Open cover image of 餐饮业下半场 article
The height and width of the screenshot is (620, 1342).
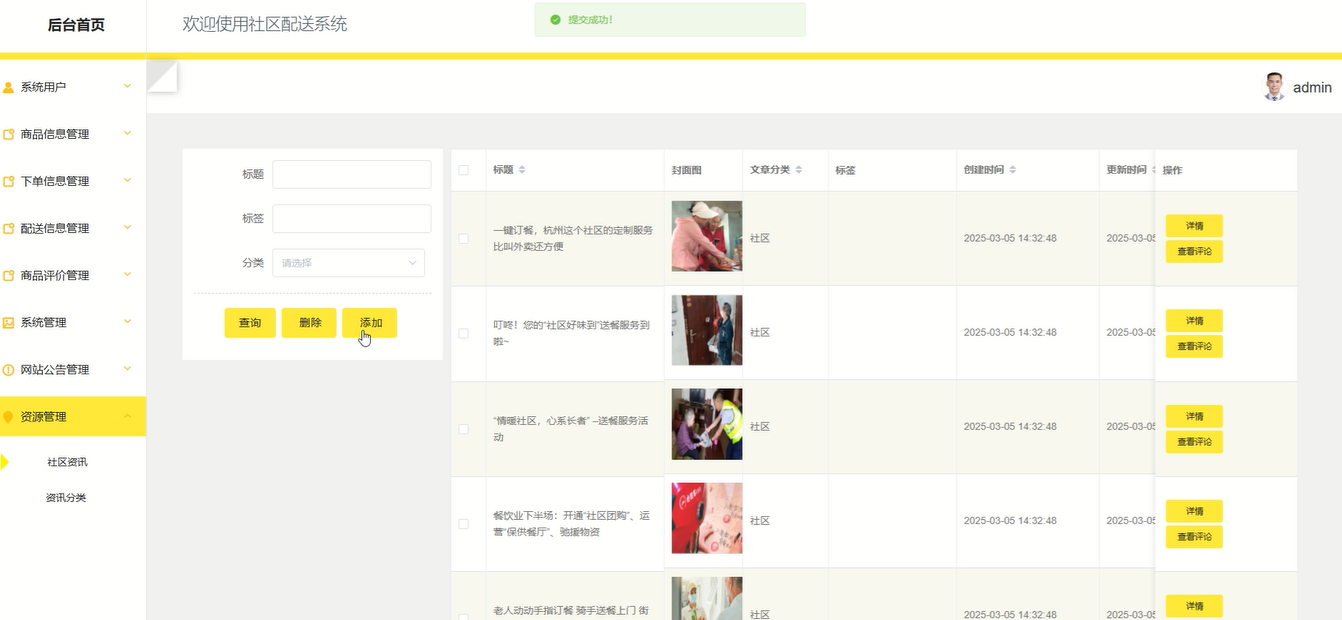pos(707,518)
